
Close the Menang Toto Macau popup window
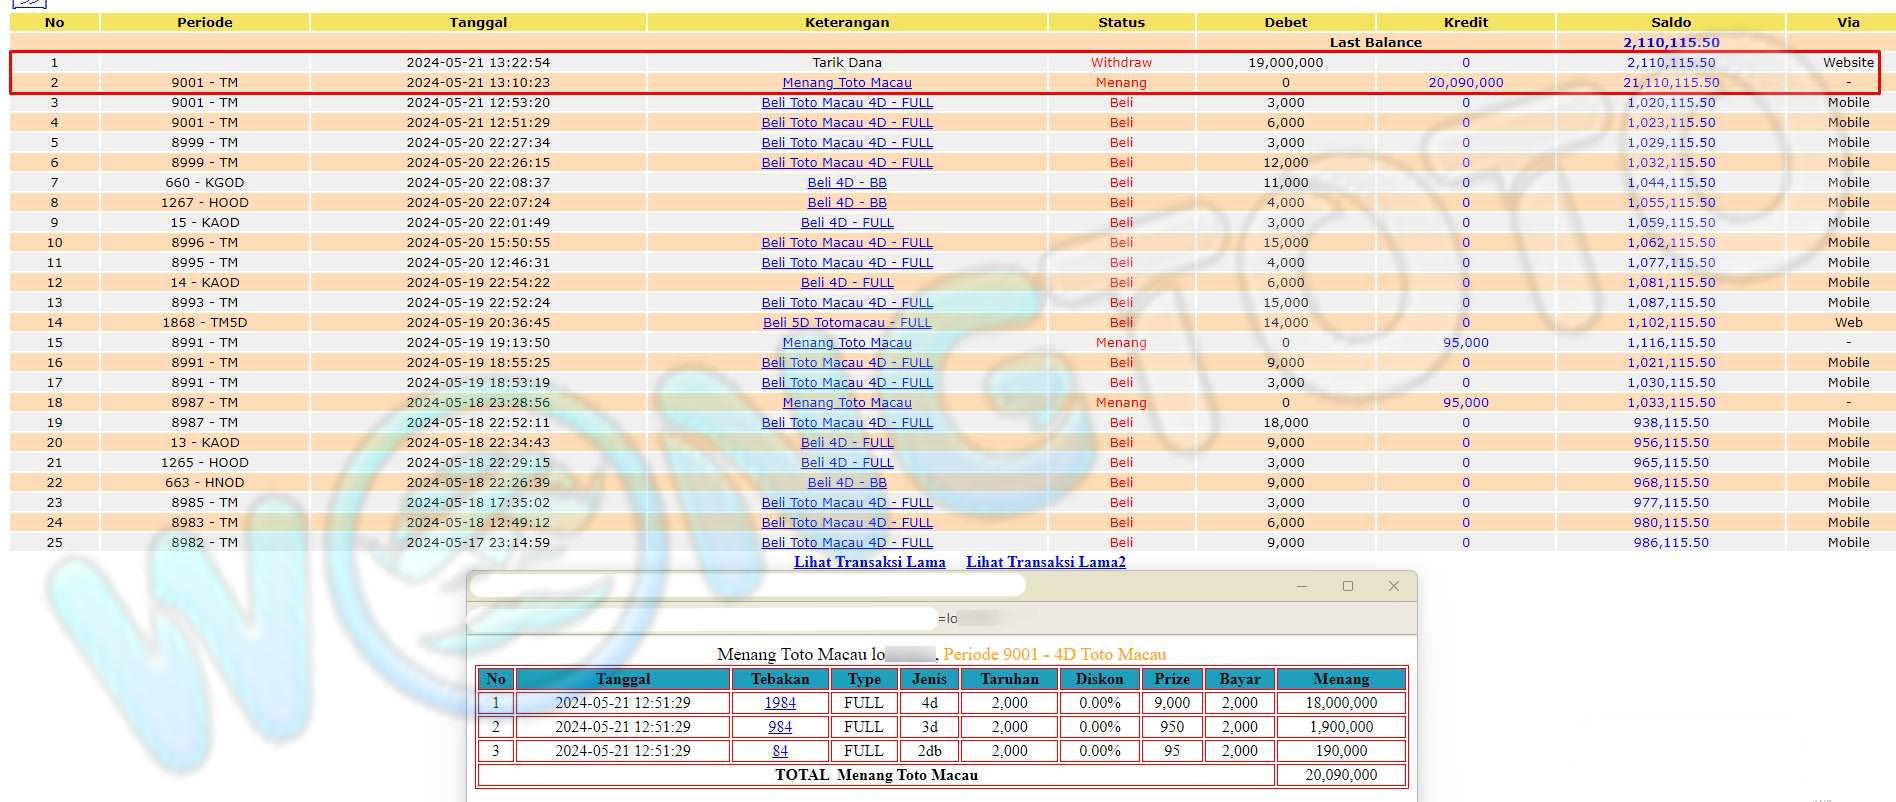click(1393, 586)
